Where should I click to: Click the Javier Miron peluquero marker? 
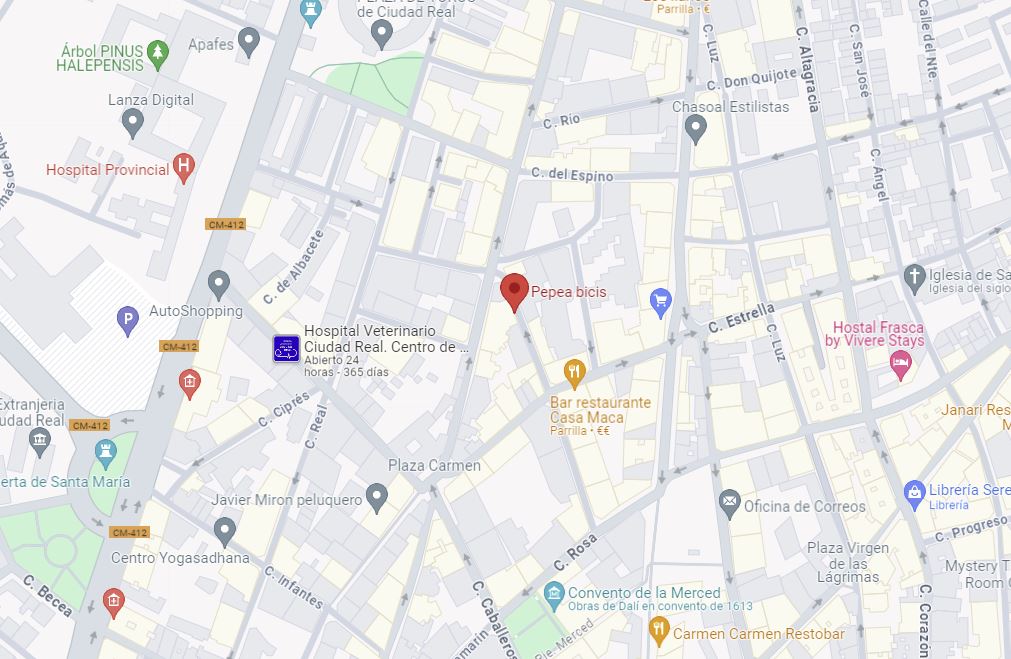click(377, 498)
